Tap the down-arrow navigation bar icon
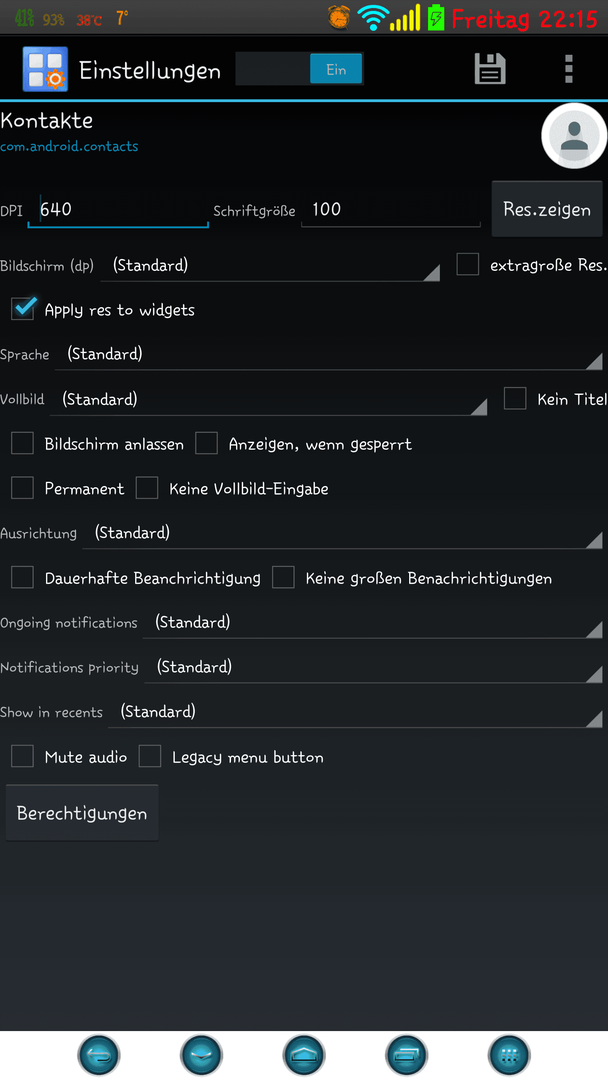 click(202, 1055)
